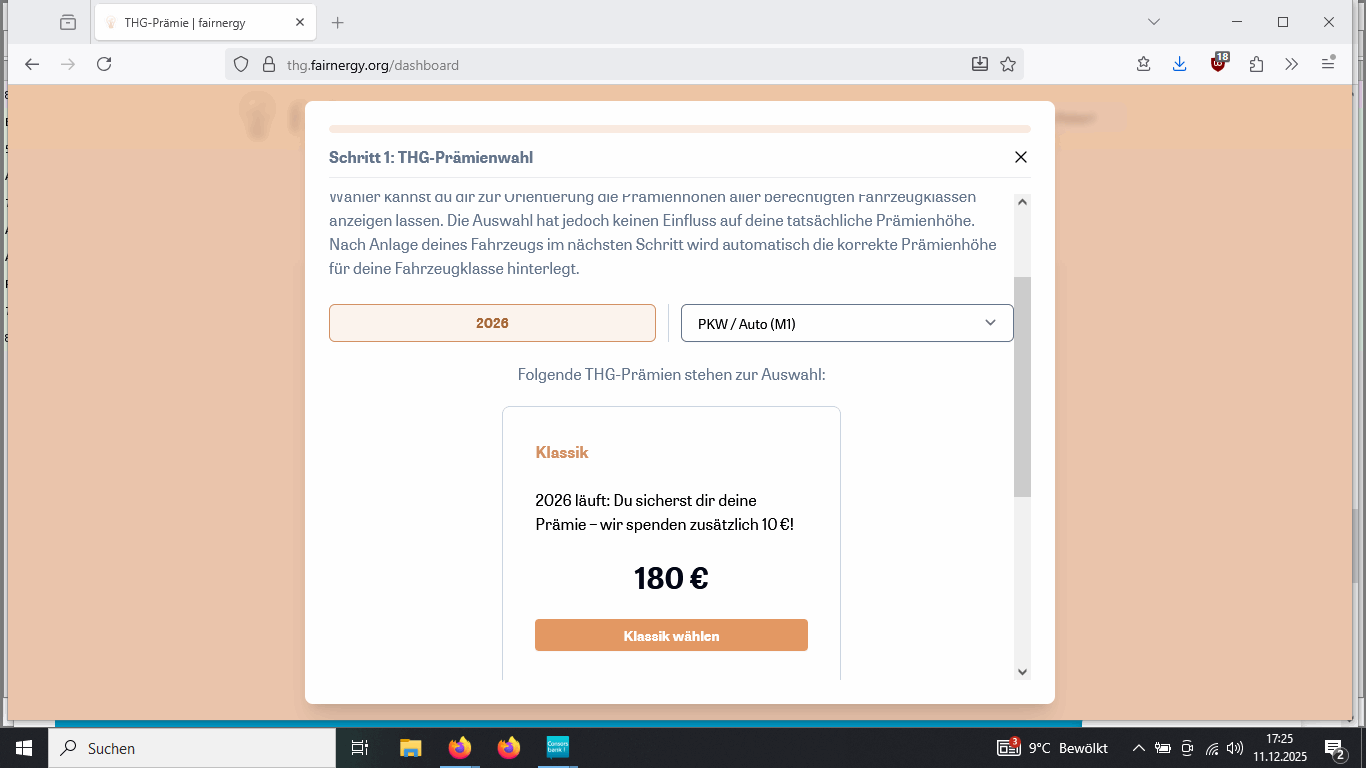The height and width of the screenshot is (768, 1366).
Task: Select the 2026 year button
Action: (492, 323)
